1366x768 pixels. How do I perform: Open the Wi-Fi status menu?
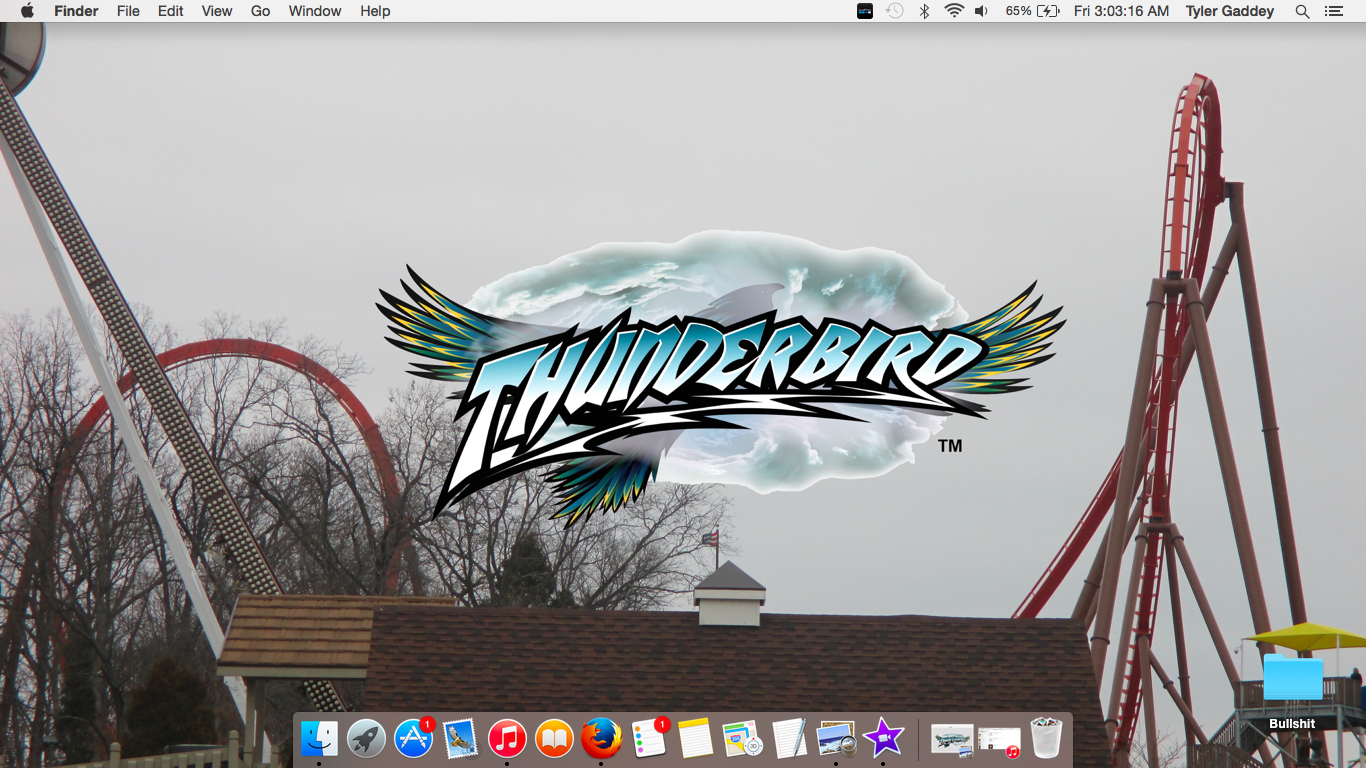[x=954, y=11]
